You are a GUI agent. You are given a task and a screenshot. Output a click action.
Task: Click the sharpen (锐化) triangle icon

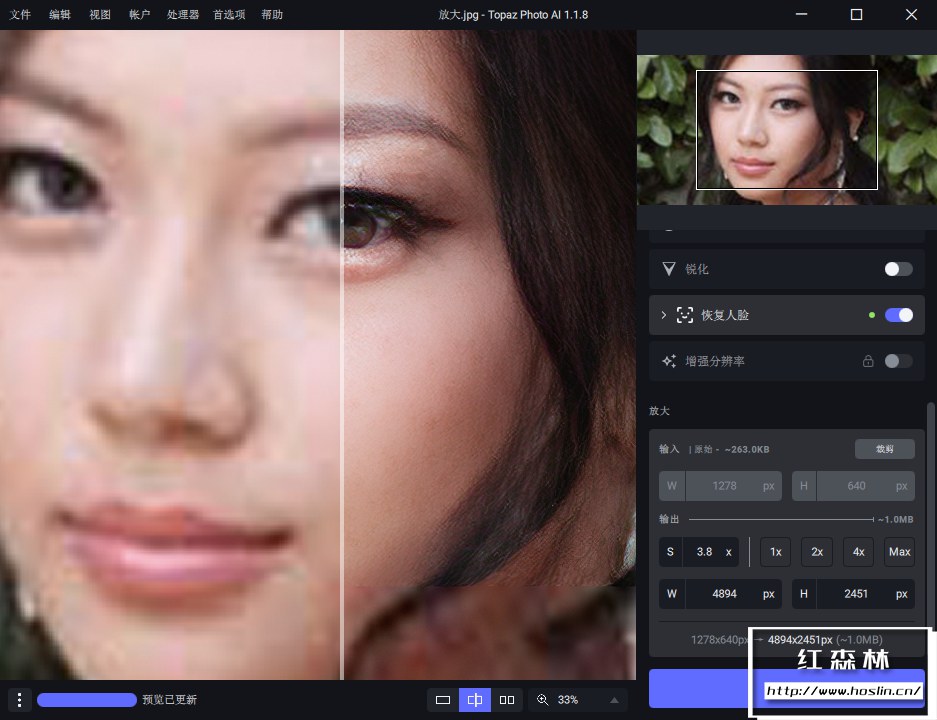[x=669, y=269]
